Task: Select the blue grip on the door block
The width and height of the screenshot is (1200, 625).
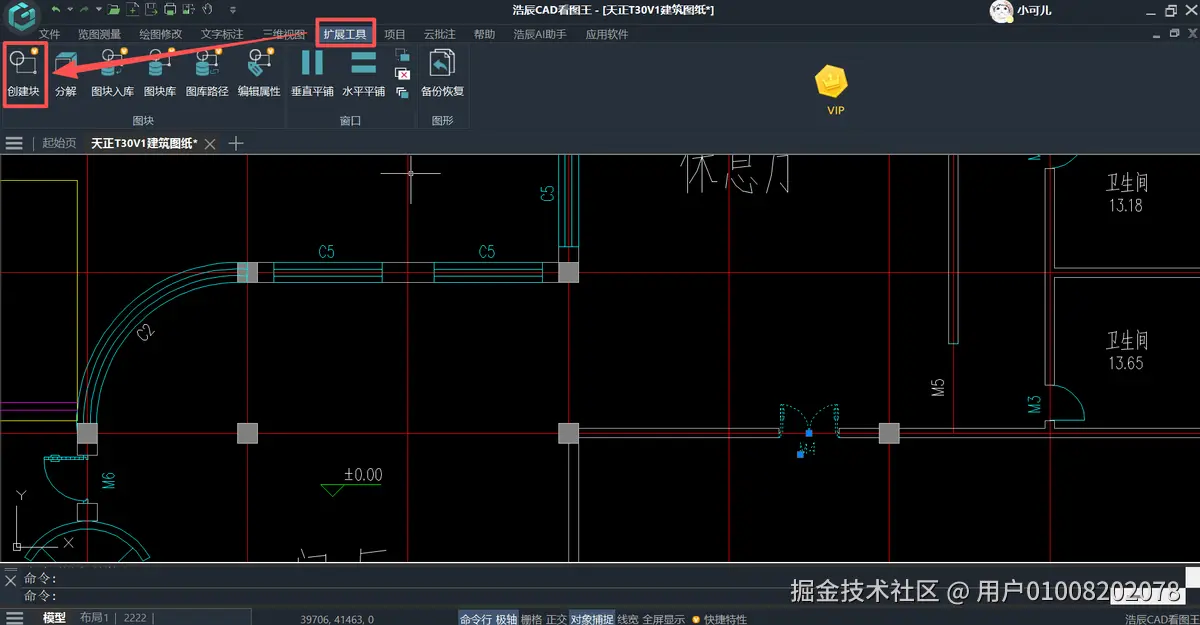Action: 809,433
